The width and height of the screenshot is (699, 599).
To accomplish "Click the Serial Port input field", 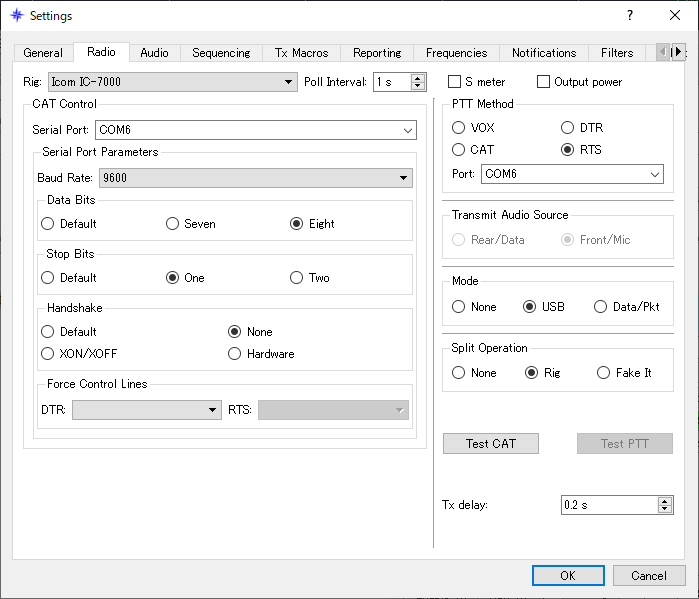I will 255,130.
